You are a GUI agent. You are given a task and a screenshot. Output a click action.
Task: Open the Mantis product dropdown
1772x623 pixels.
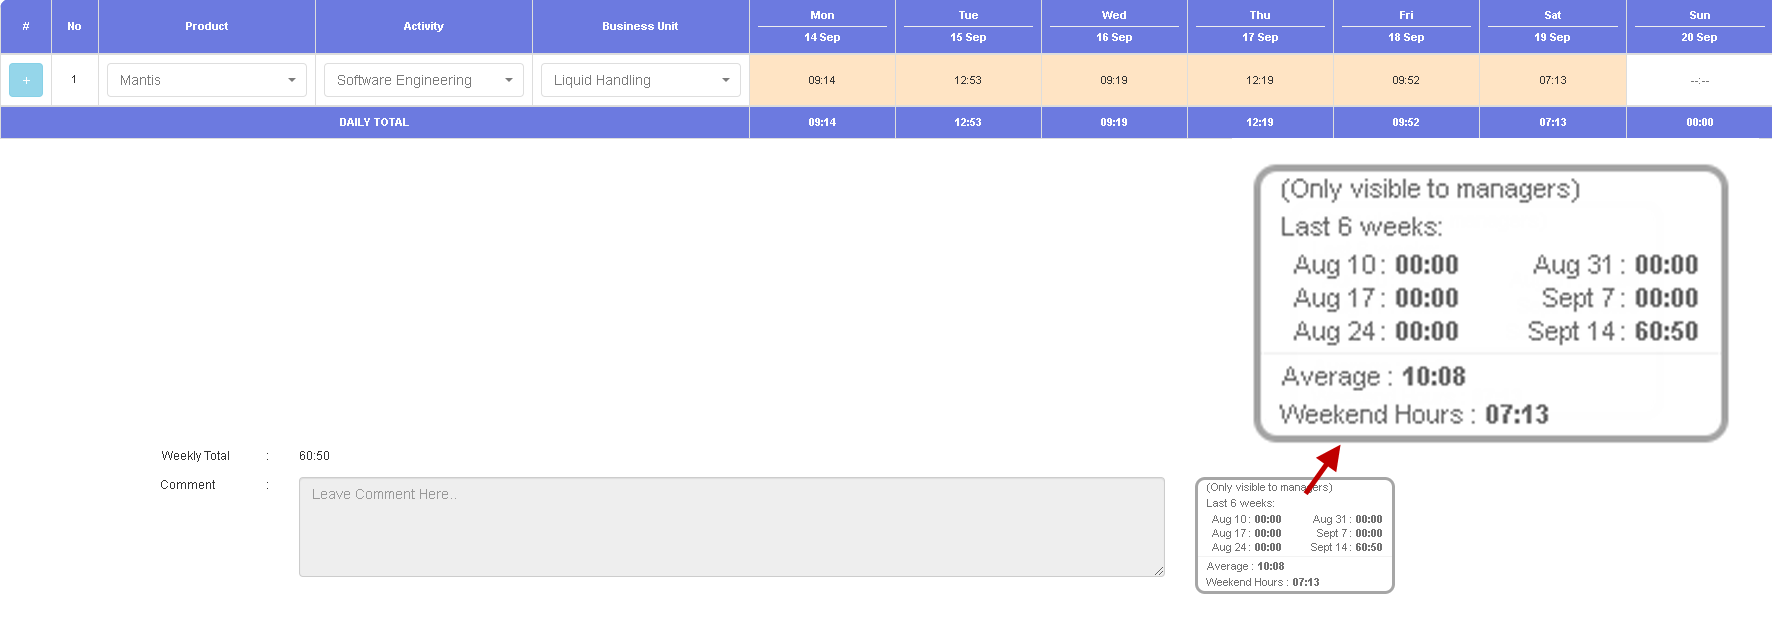tap(207, 80)
